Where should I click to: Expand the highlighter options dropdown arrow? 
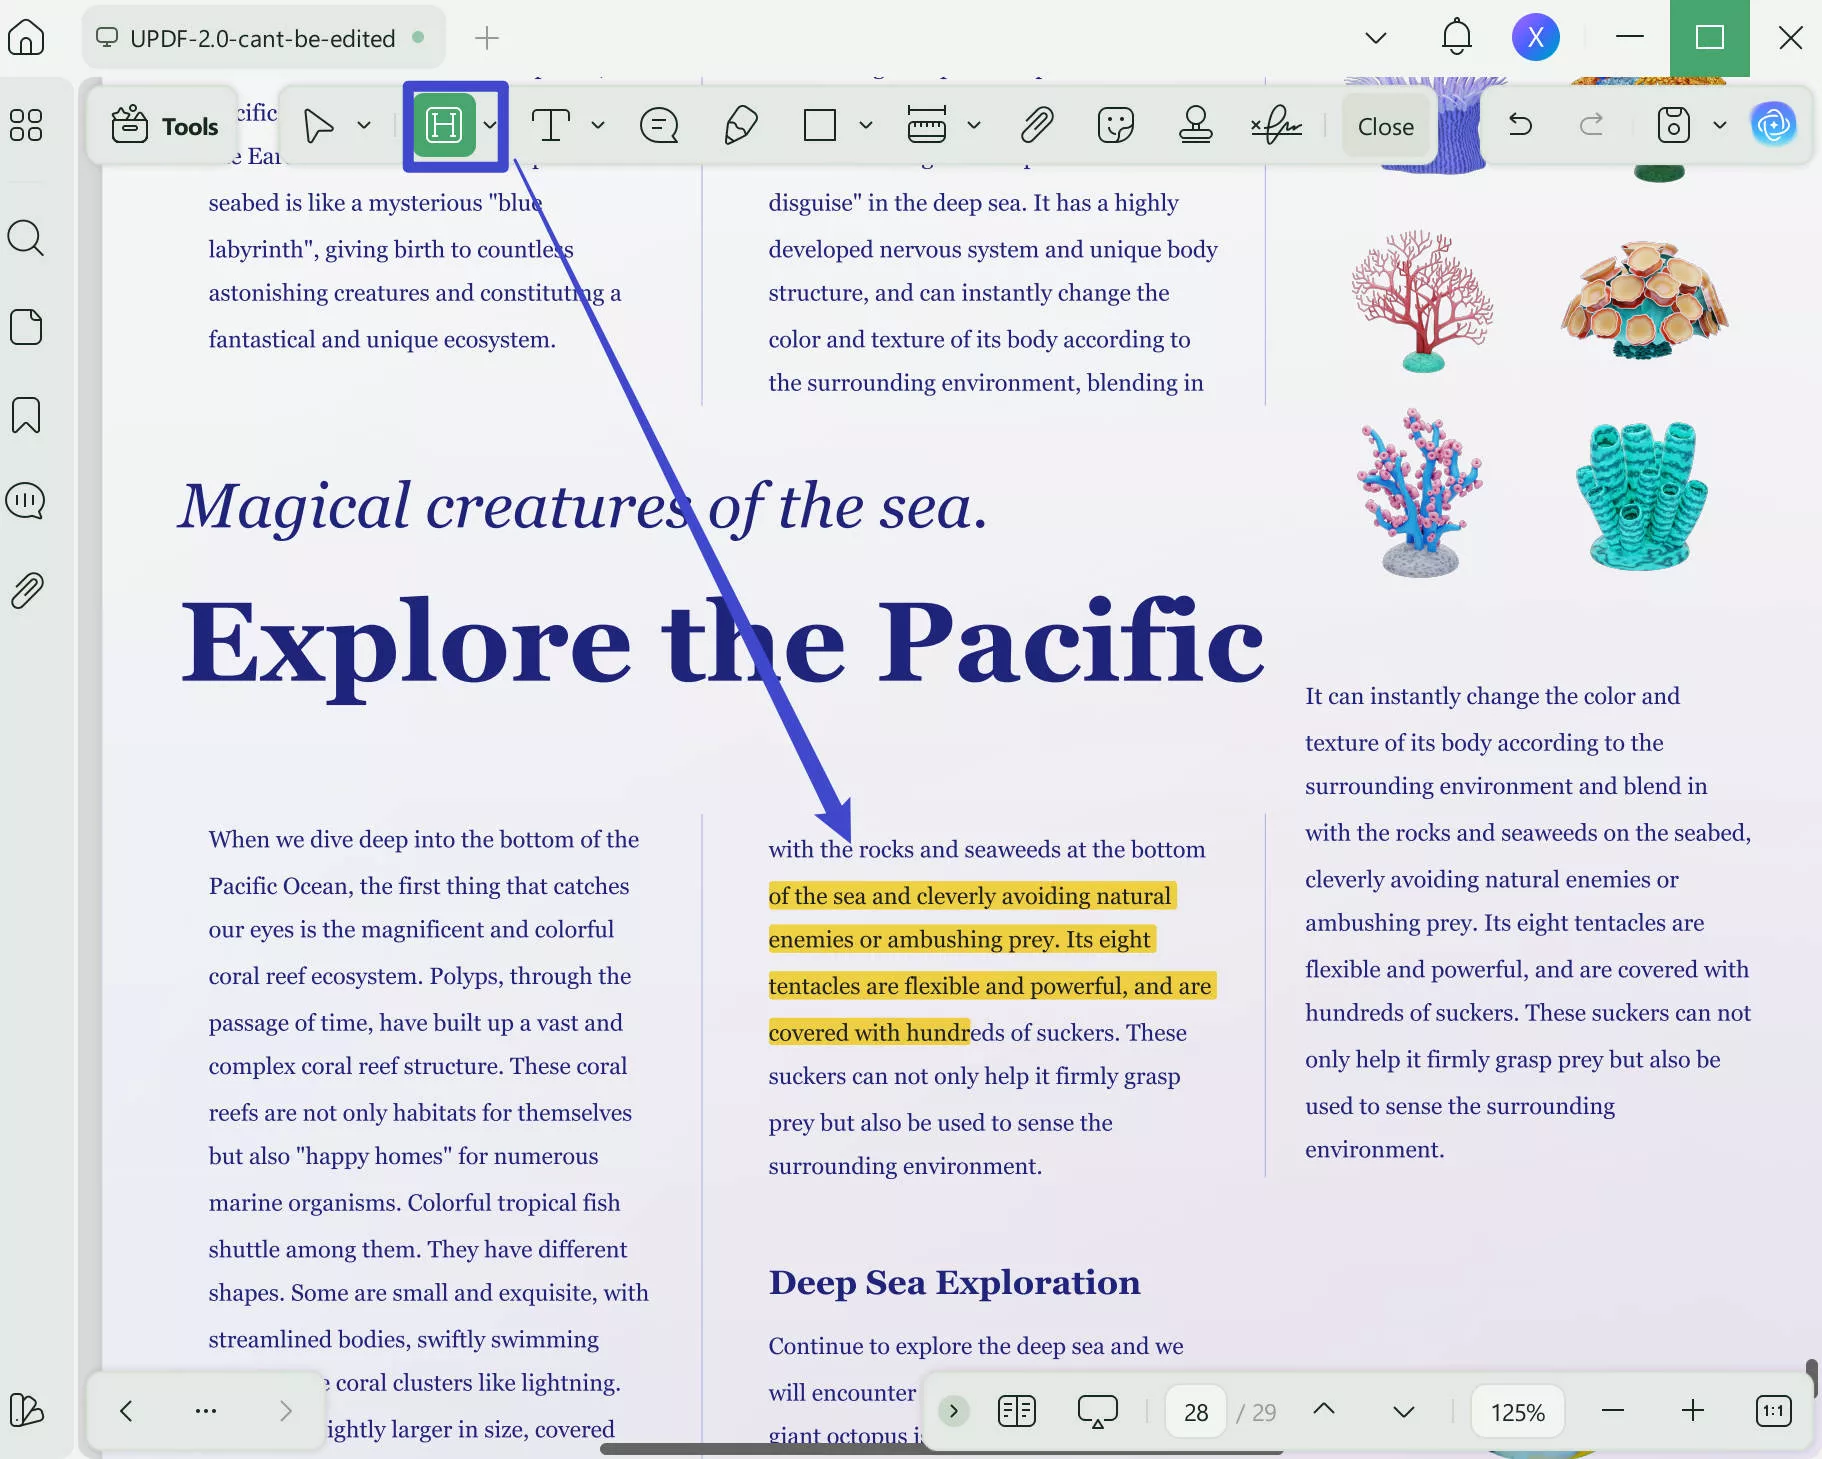click(490, 126)
